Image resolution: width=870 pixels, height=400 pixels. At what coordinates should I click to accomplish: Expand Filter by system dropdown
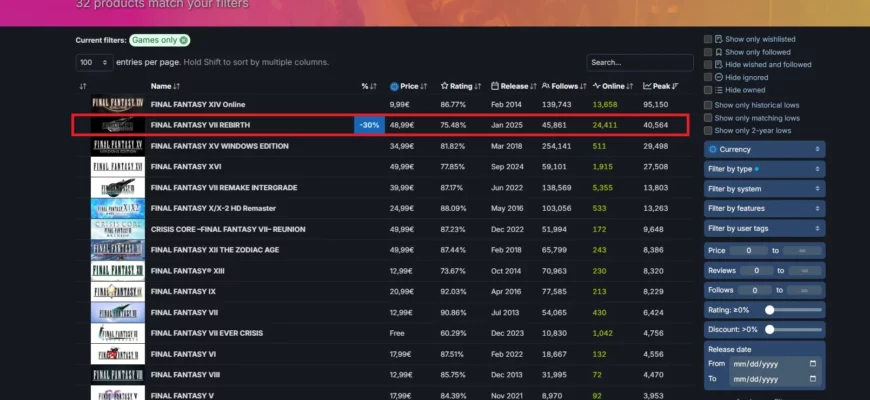pos(764,189)
